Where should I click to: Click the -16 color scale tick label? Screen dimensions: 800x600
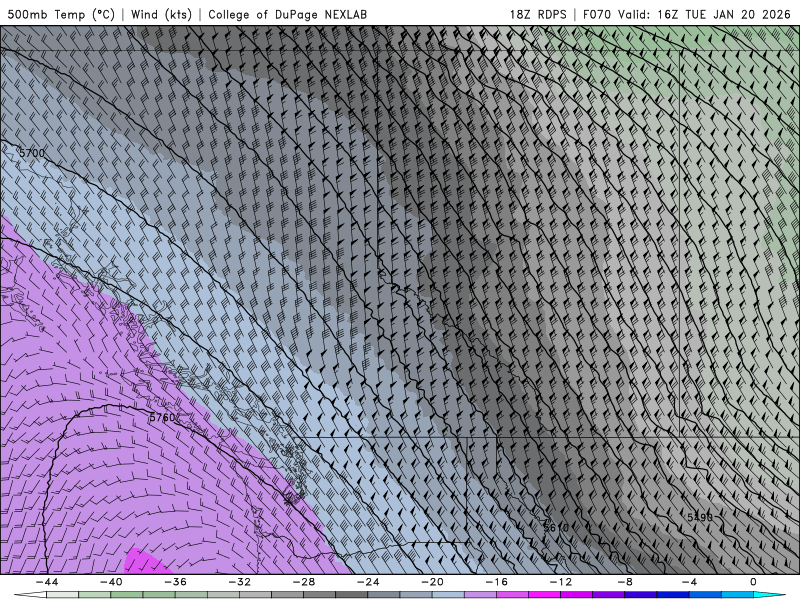pyautogui.click(x=497, y=582)
